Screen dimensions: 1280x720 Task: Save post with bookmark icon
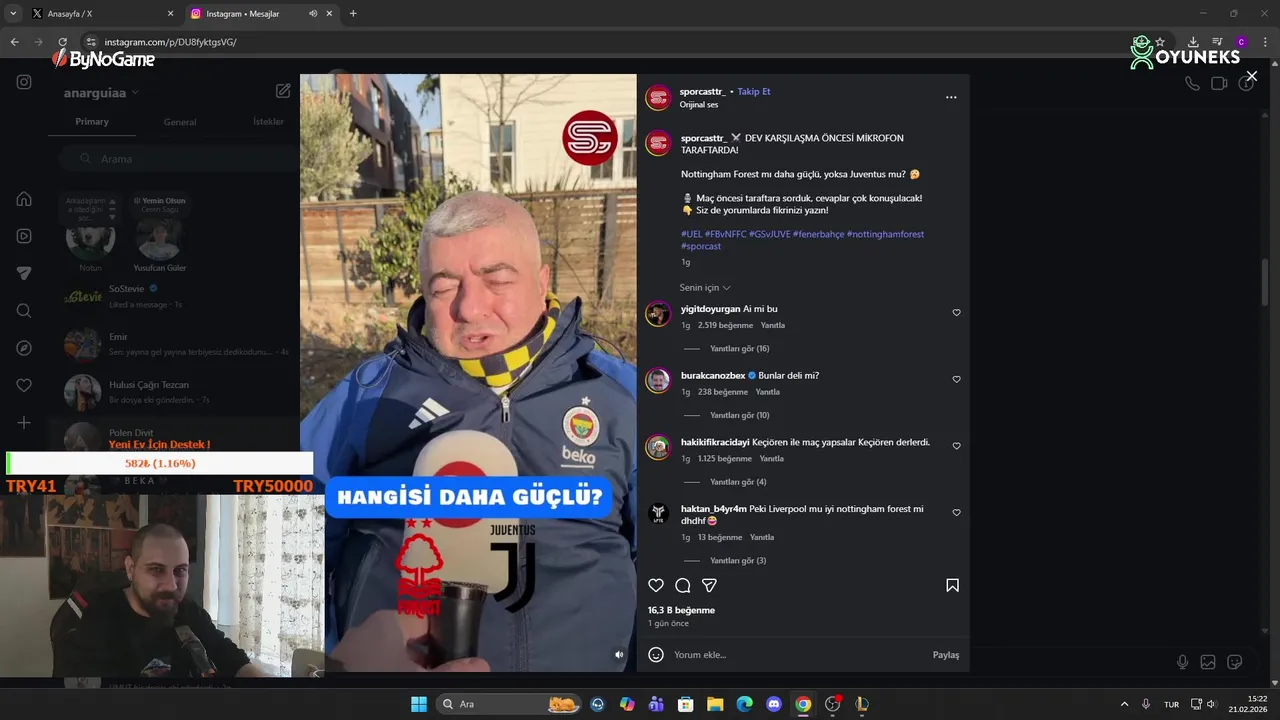click(952, 586)
